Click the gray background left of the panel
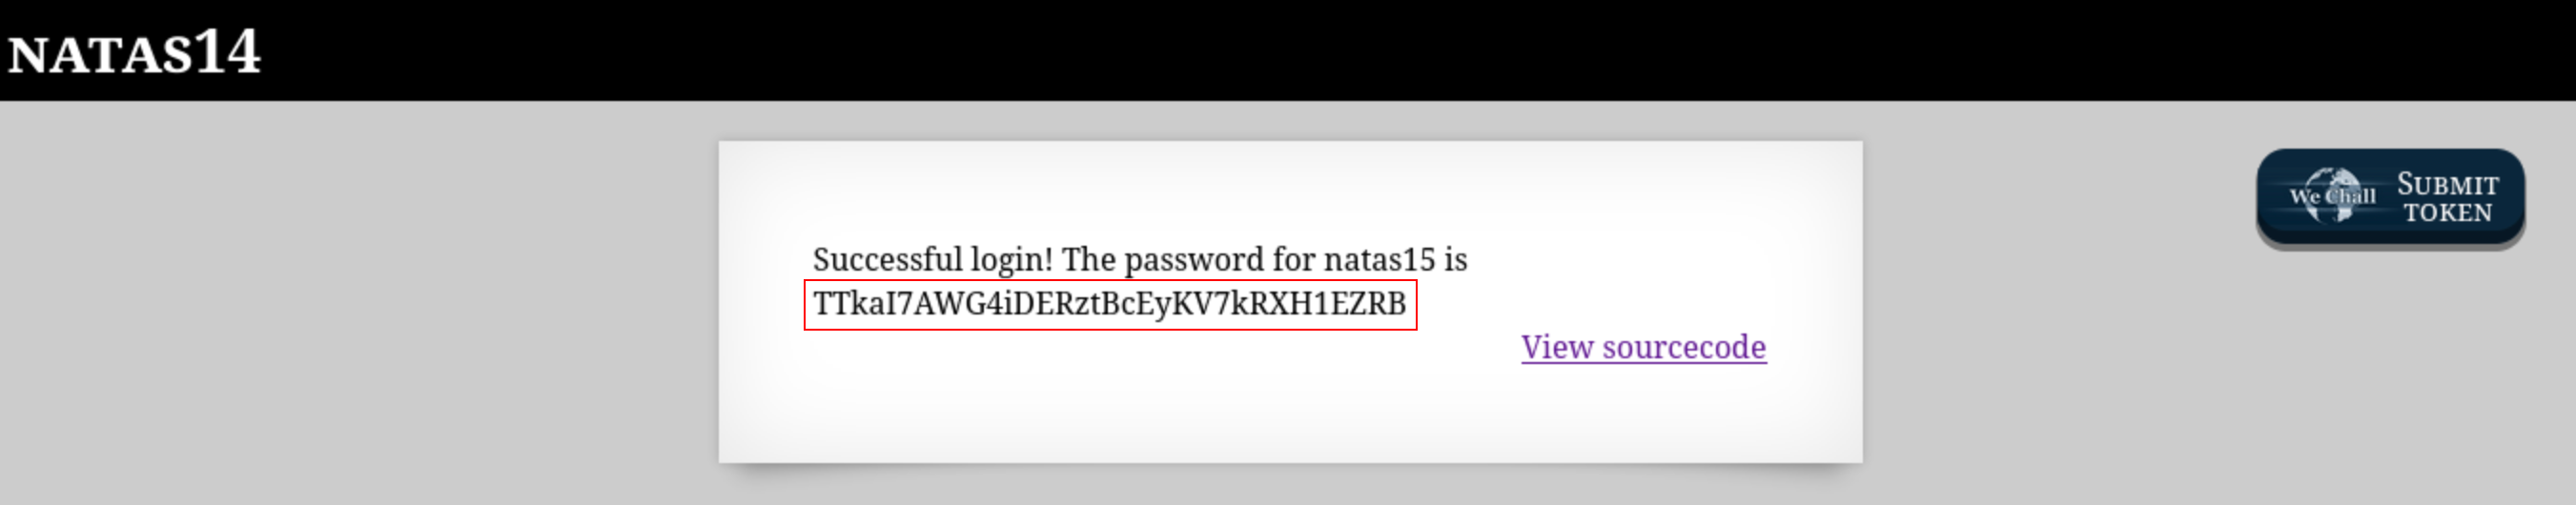 pos(350,300)
